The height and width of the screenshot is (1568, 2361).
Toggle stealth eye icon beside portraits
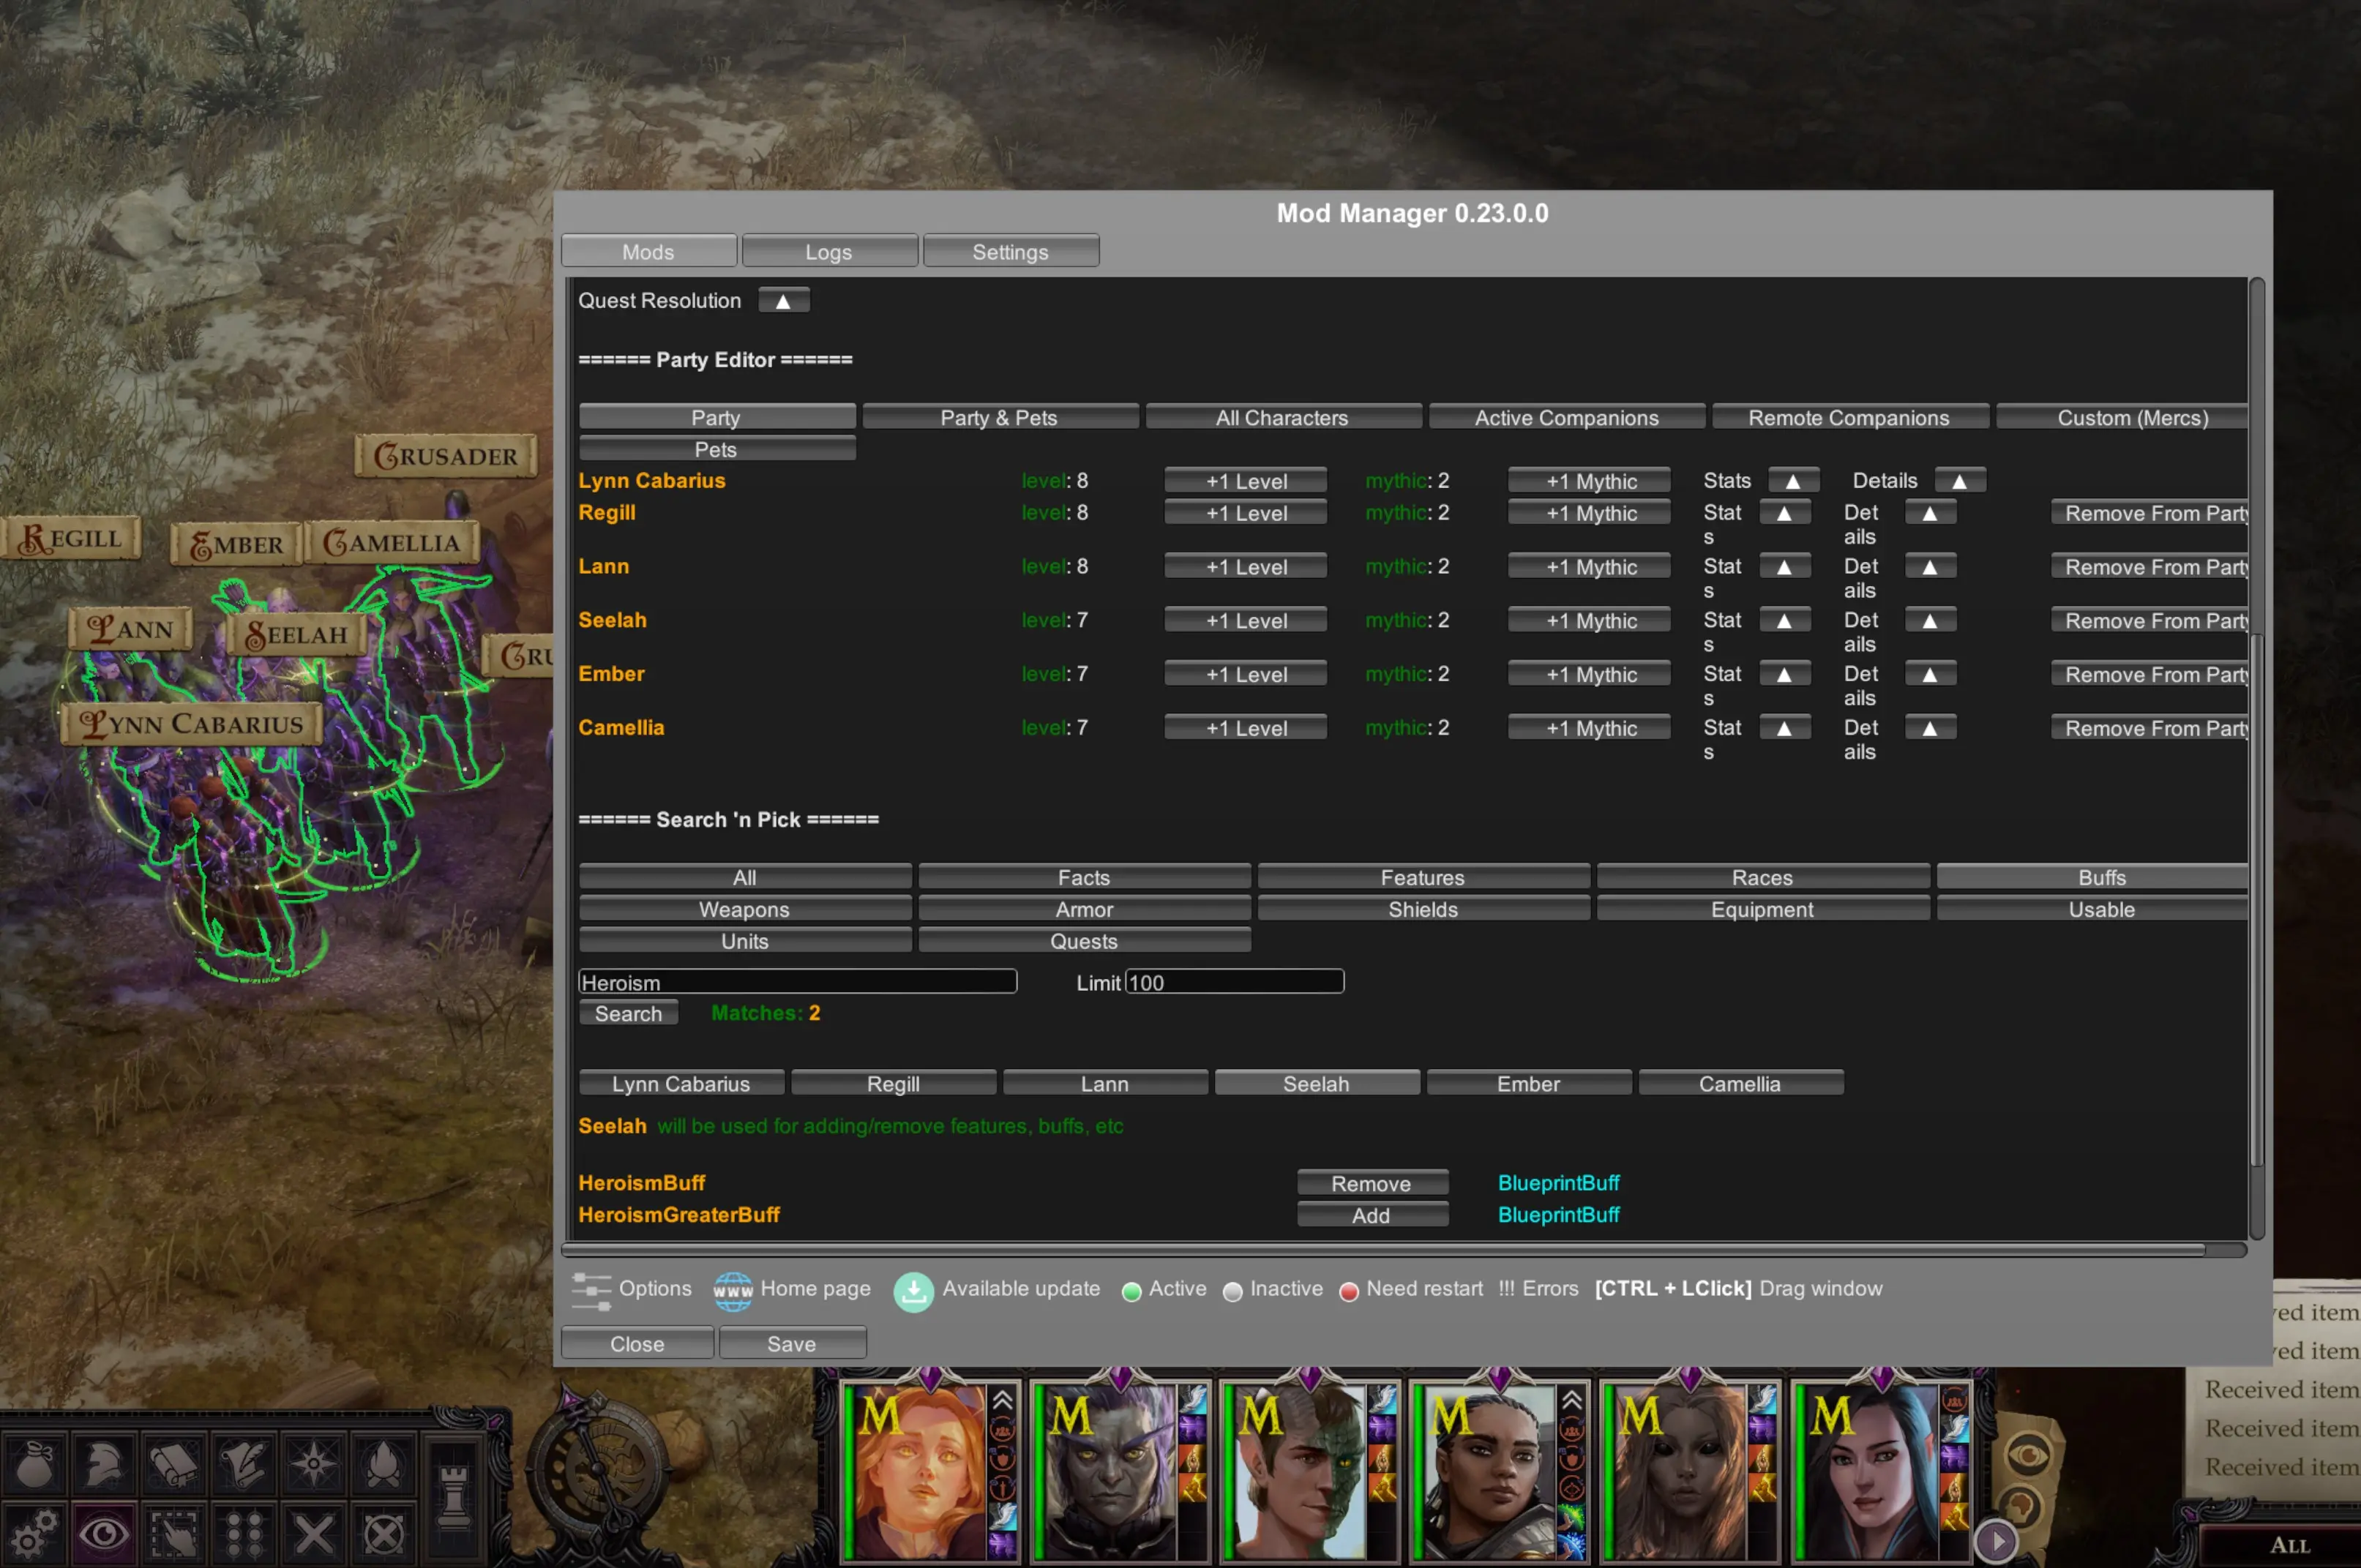2027,1455
